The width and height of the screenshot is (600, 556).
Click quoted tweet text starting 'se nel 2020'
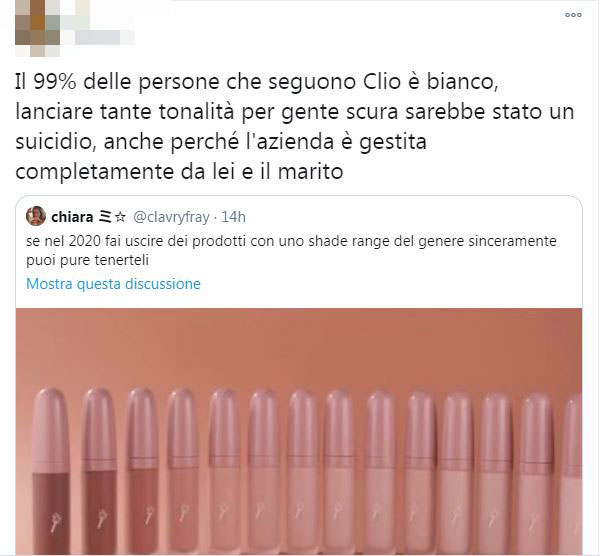(x=291, y=251)
